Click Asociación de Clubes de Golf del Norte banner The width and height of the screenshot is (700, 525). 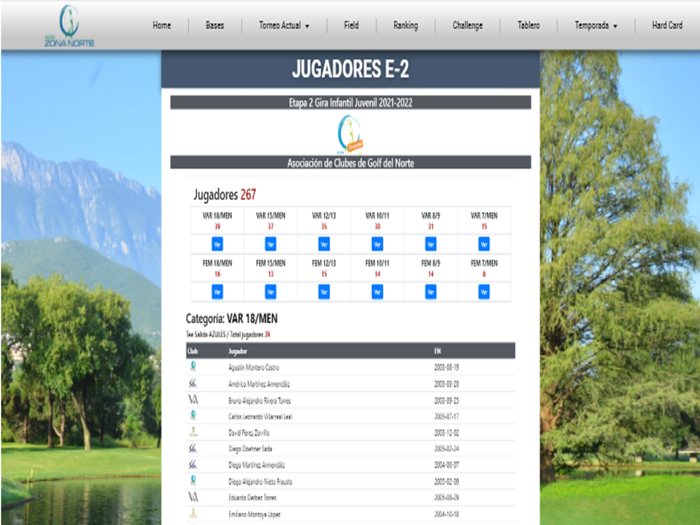pos(350,163)
